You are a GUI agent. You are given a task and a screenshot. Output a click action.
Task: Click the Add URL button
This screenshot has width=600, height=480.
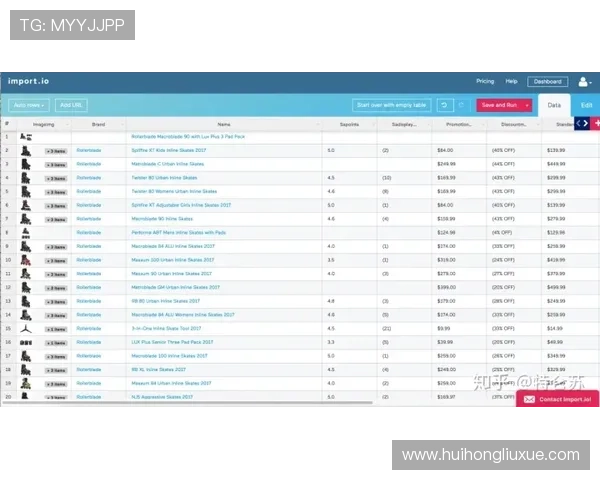[71, 105]
